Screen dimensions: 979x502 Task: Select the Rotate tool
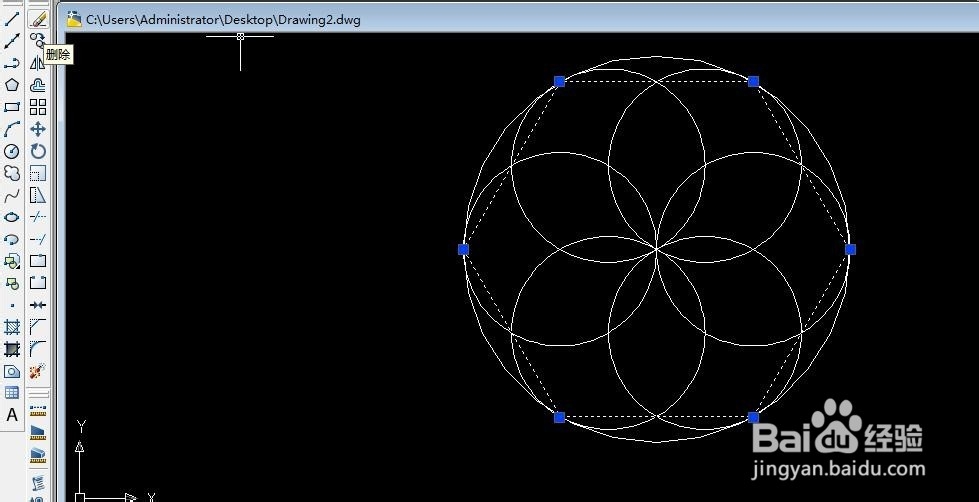38,151
